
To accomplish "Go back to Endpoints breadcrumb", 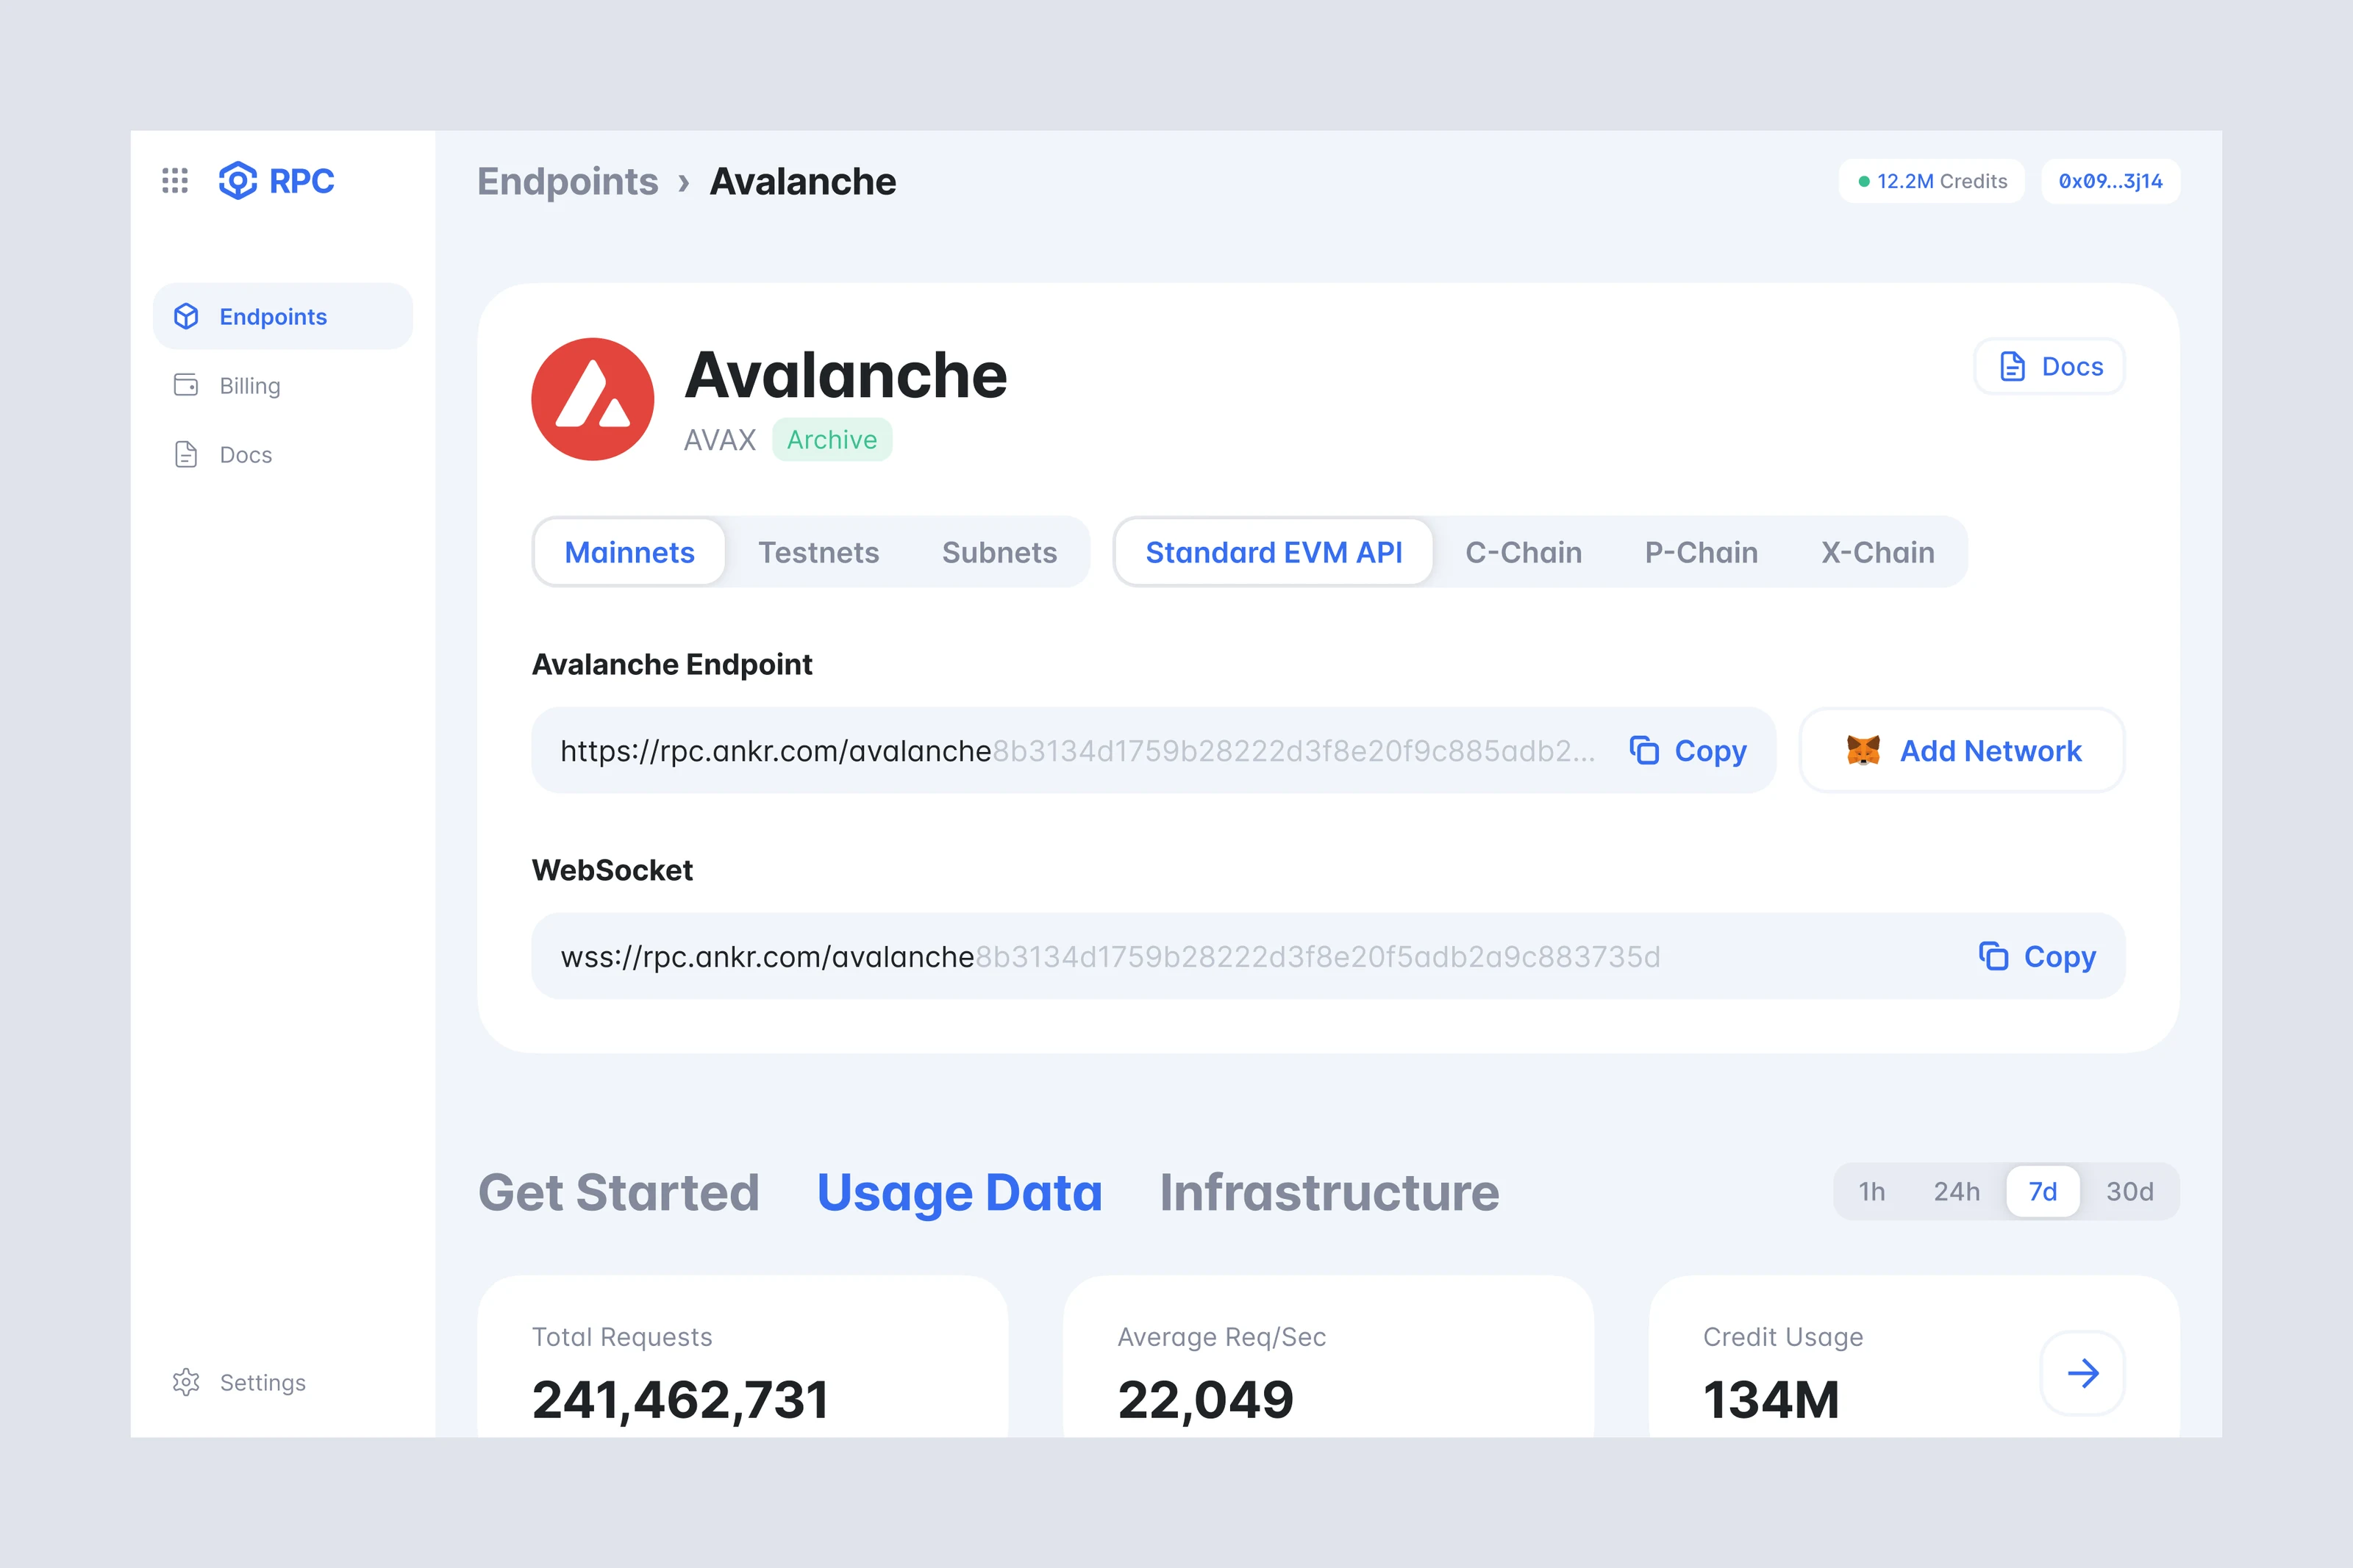I will click(x=568, y=181).
